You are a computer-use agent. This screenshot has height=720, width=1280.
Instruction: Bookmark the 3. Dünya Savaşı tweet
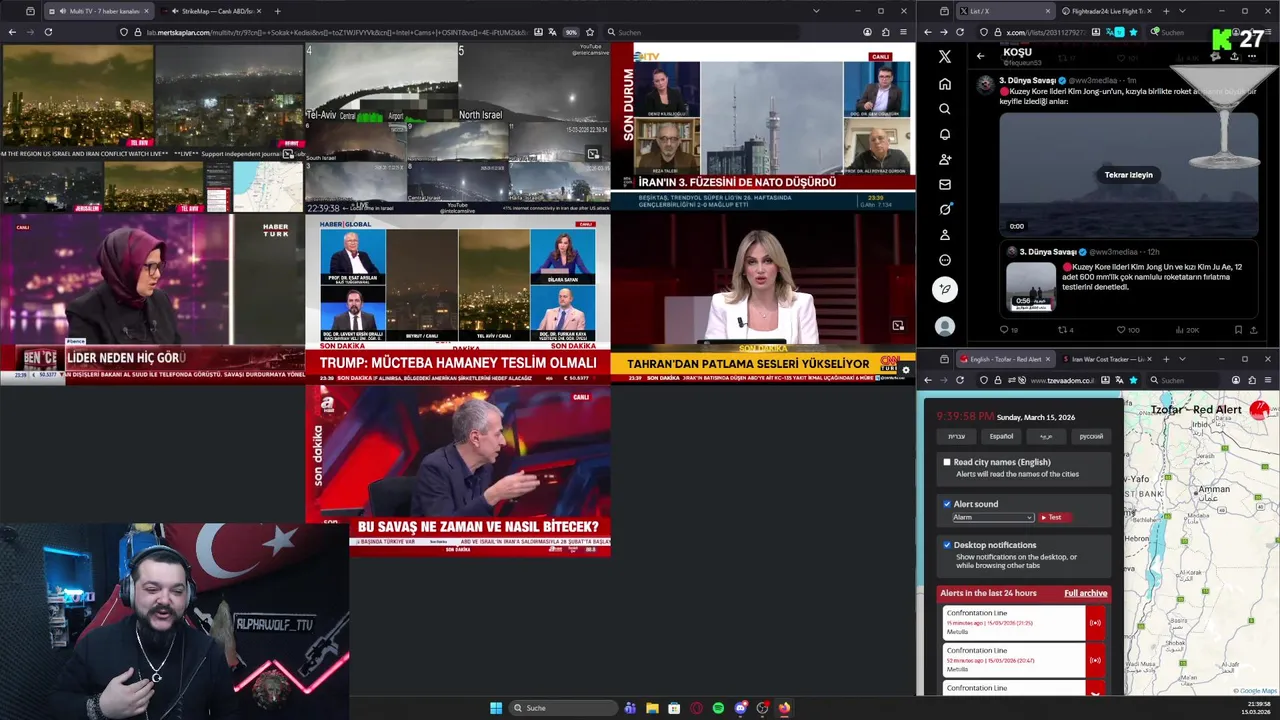[1238, 330]
